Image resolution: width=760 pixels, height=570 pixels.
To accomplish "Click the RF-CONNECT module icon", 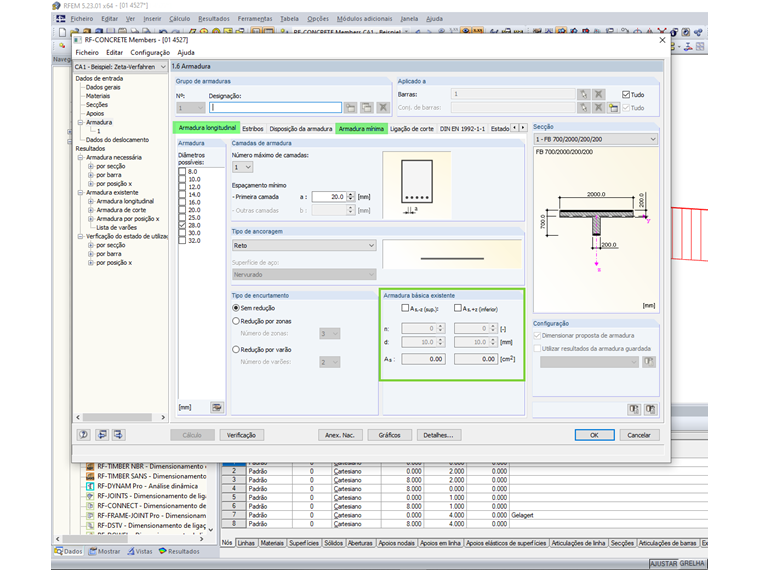I will pyautogui.click(x=90, y=506).
